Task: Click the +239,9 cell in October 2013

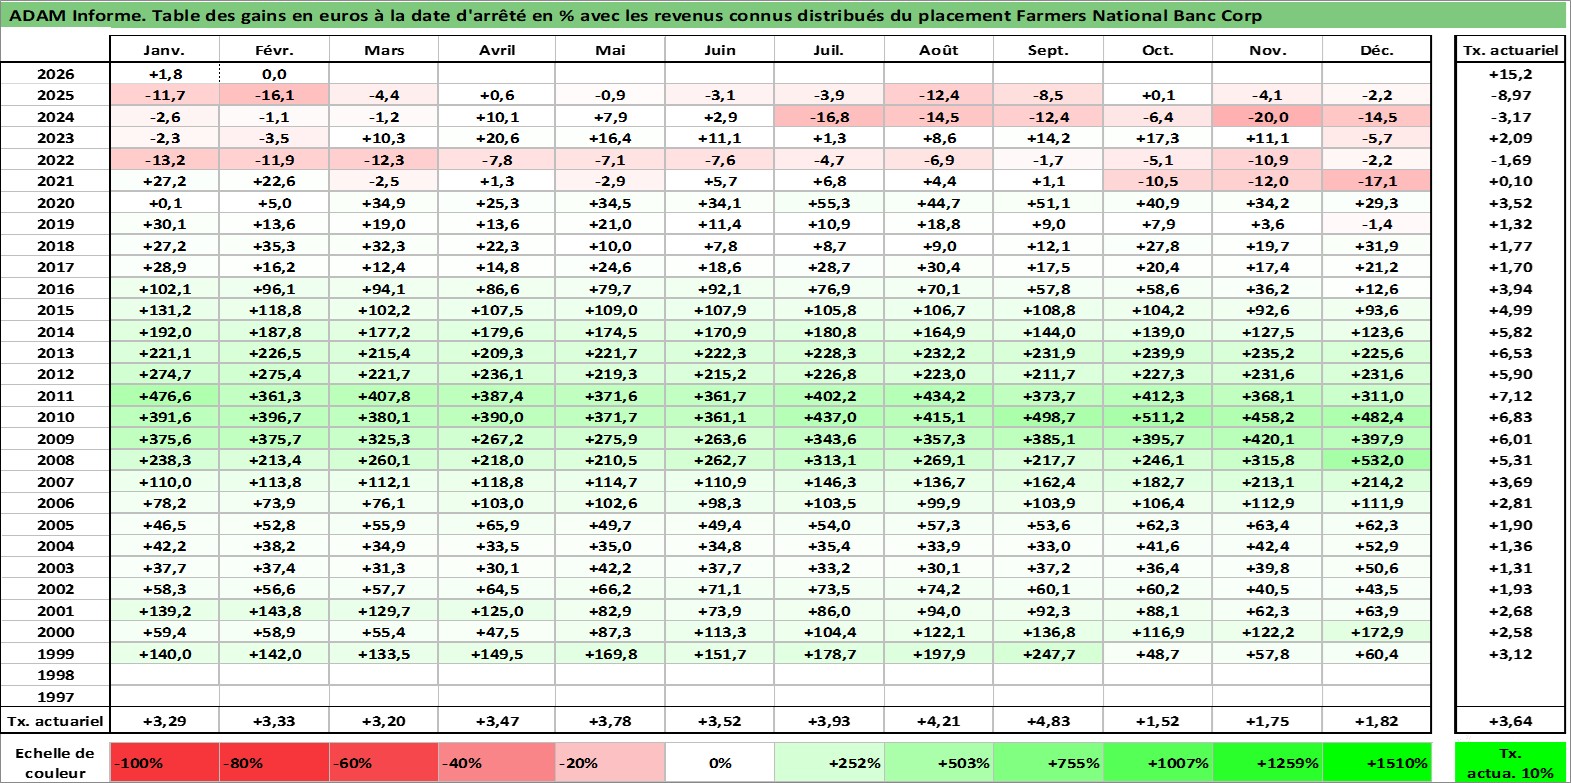Action: [x=1157, y=353]
